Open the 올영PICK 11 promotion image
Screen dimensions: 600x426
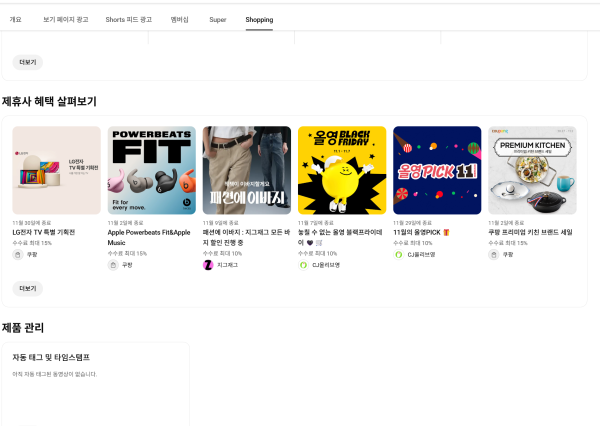(437, 170)
